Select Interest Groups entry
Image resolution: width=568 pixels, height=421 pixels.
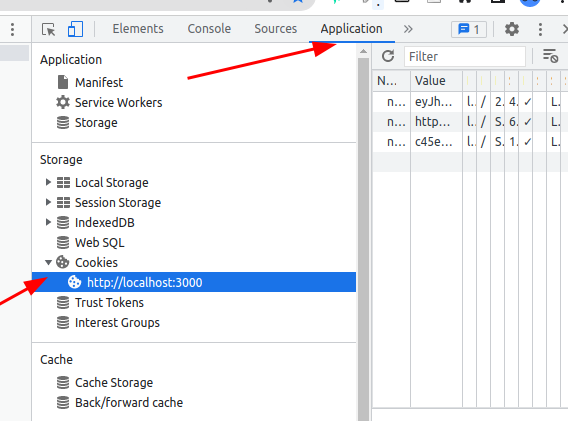point(117,322)
